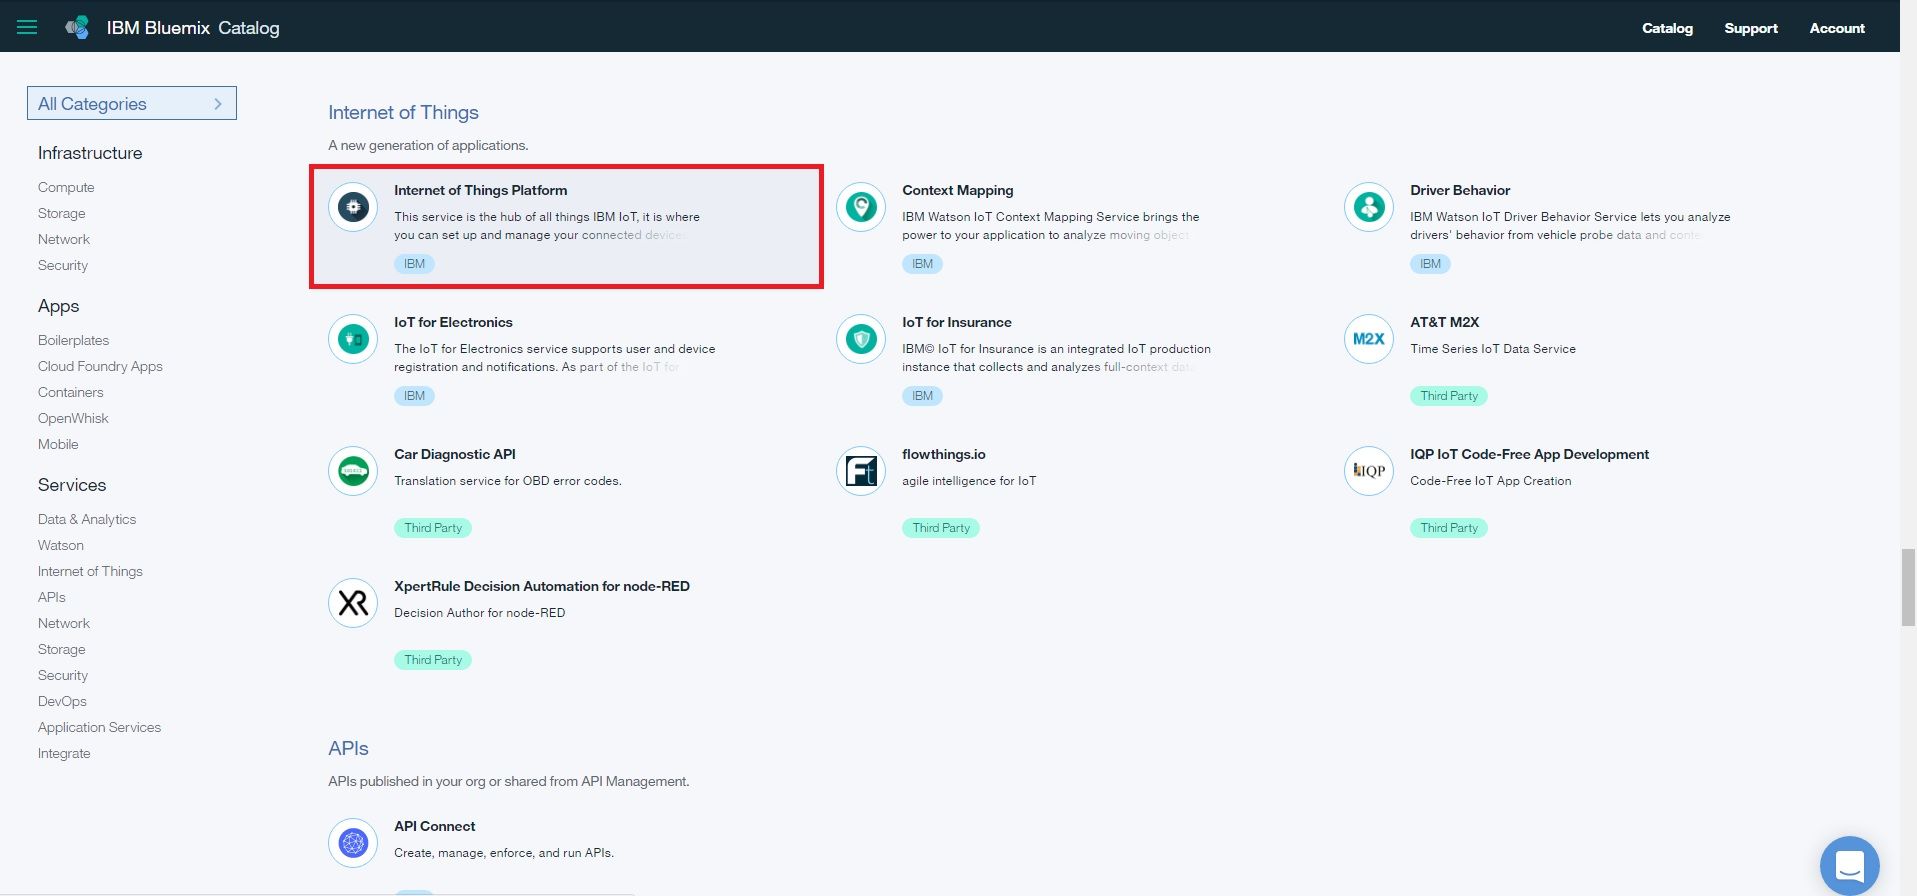The height and width of the screenshot is (896, 1917).
Task: Click IBM tag on Internet of Things Platform
Action: 414,264
